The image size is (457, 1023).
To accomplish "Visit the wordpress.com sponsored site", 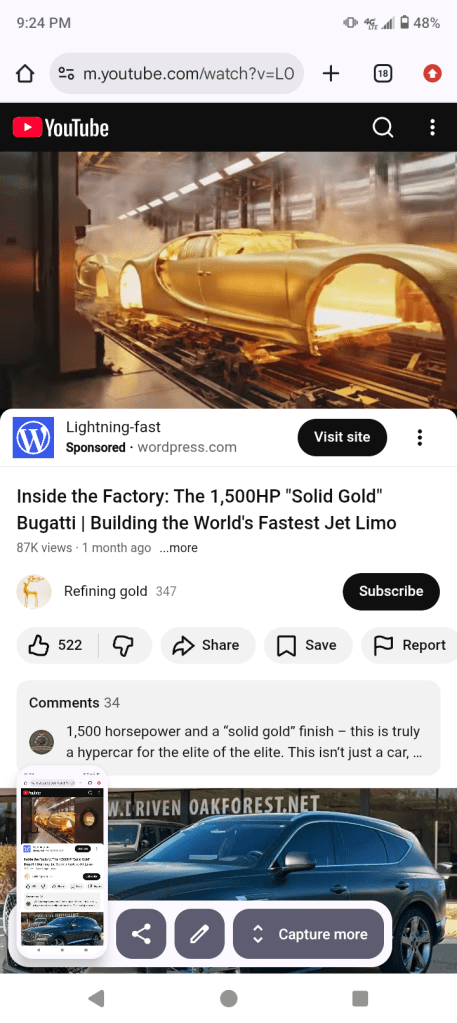I will (342, 437).
